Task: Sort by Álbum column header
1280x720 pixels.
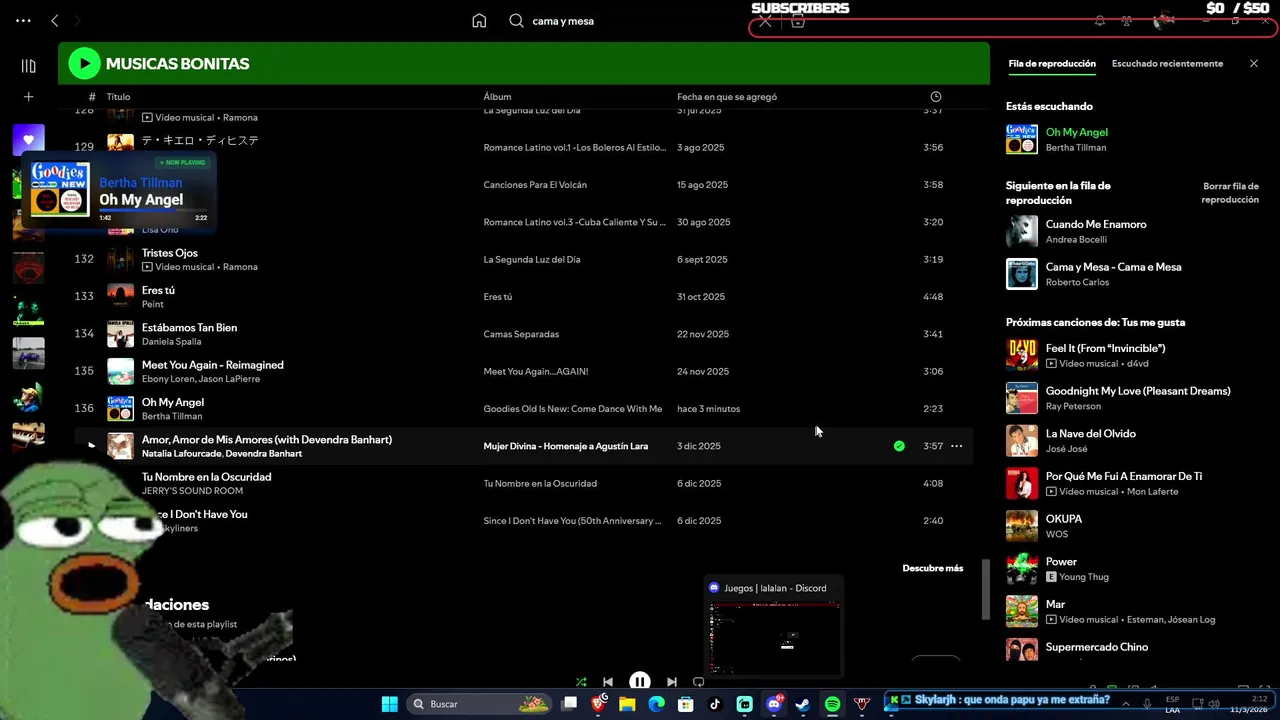Action: (497, 97)
